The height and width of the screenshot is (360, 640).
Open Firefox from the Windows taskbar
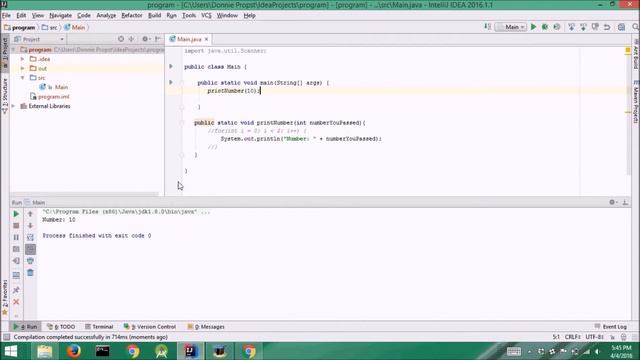(73, 351)
